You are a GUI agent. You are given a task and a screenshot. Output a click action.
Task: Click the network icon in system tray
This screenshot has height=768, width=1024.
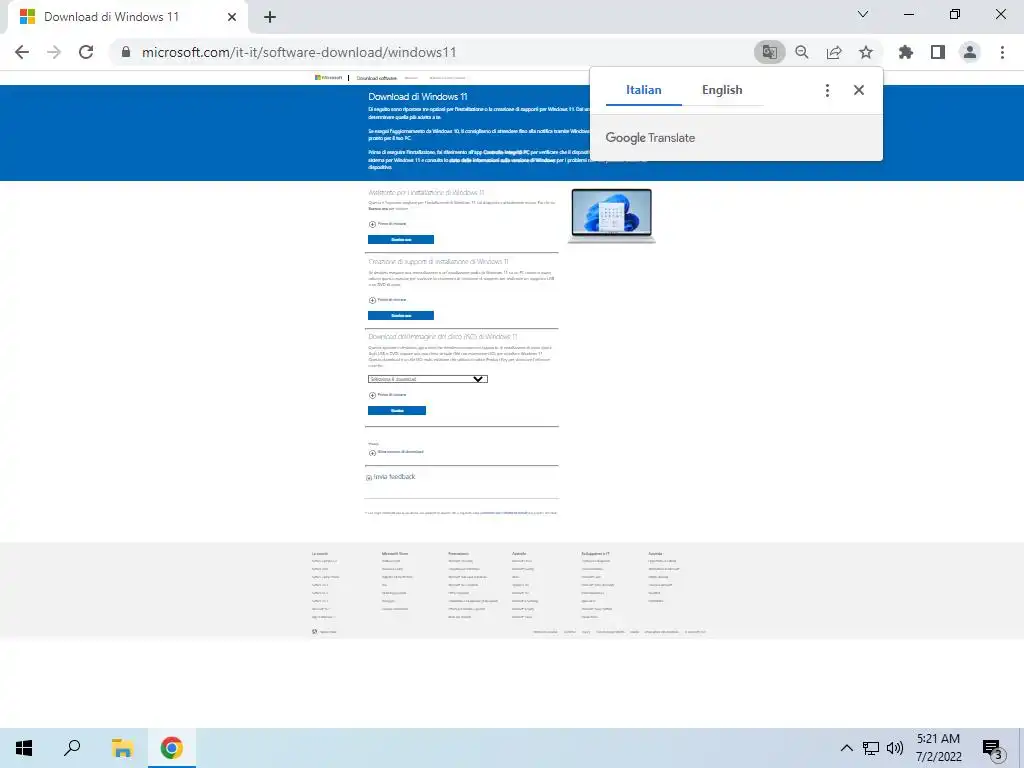click(871, 748)
